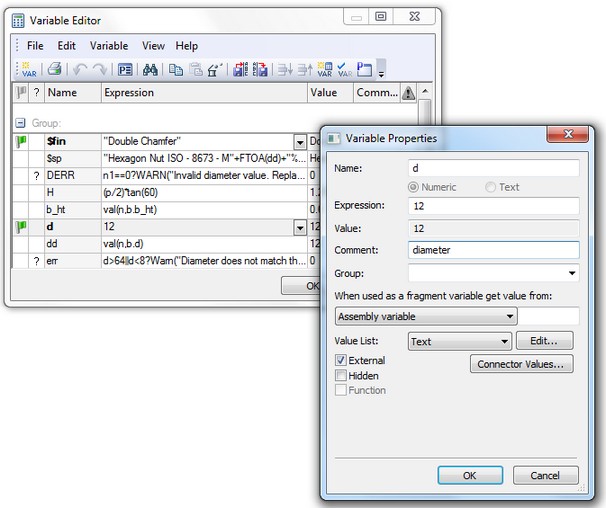Click the Paste icon in the toolbar
The width and height of the screenshot is (606, 508).
coord(196,70)
